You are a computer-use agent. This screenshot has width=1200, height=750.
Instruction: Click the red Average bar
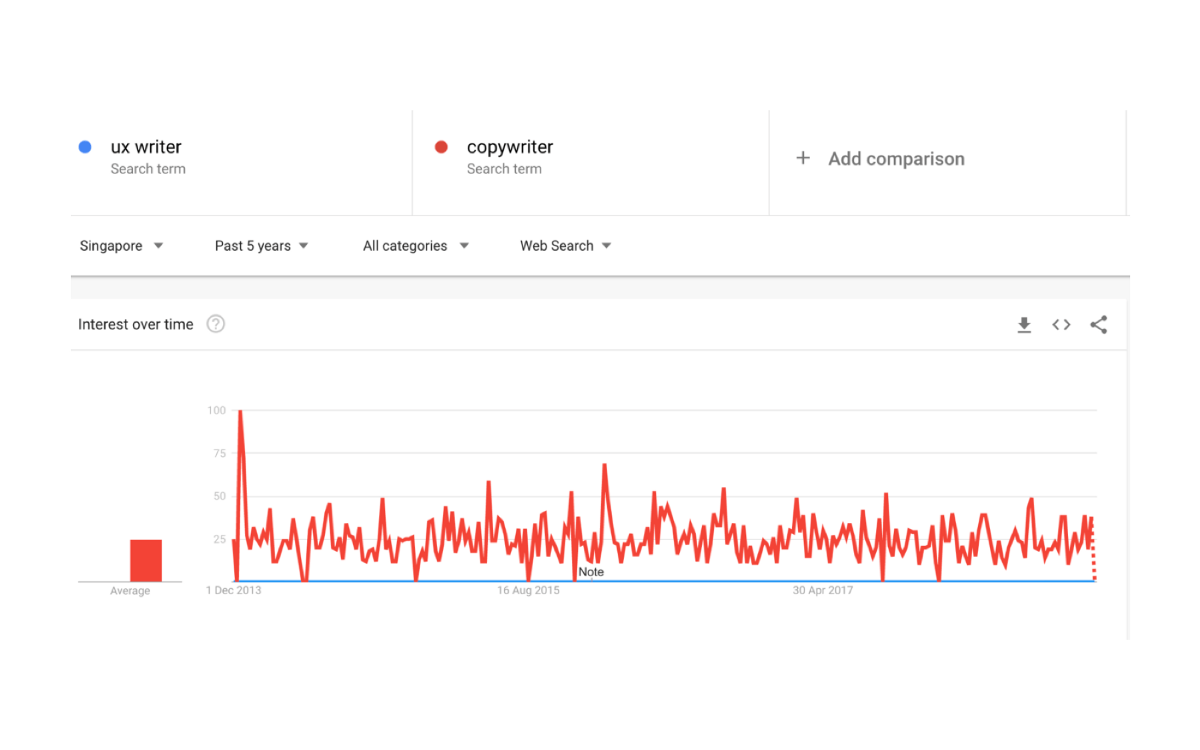[x=146, y=560]
